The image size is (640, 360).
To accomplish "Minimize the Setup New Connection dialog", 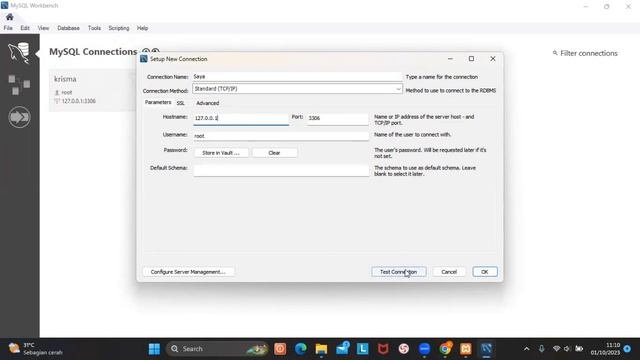I will (x=450, y=59).
